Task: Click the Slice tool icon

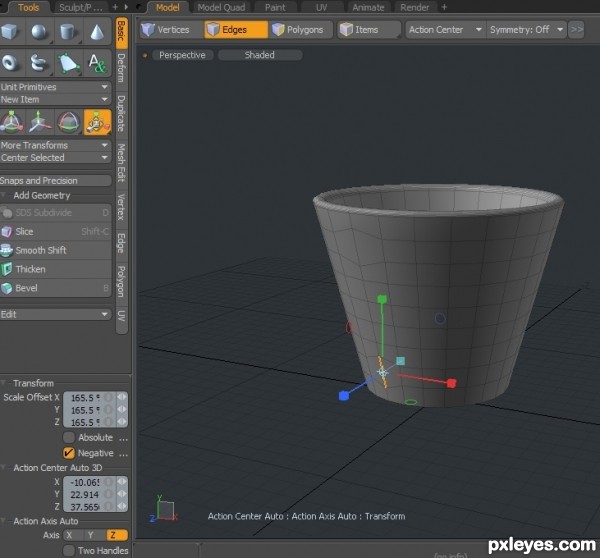Action: tap(7, 232)
